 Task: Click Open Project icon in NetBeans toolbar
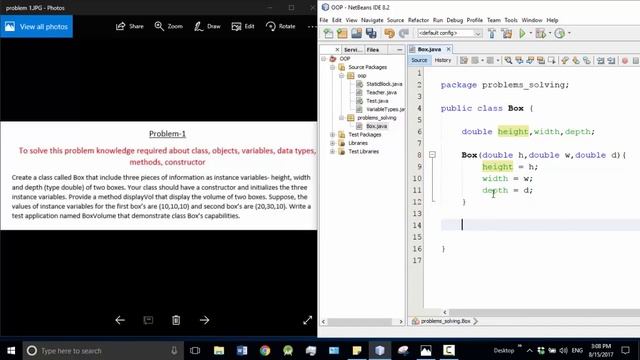point(356,33)
